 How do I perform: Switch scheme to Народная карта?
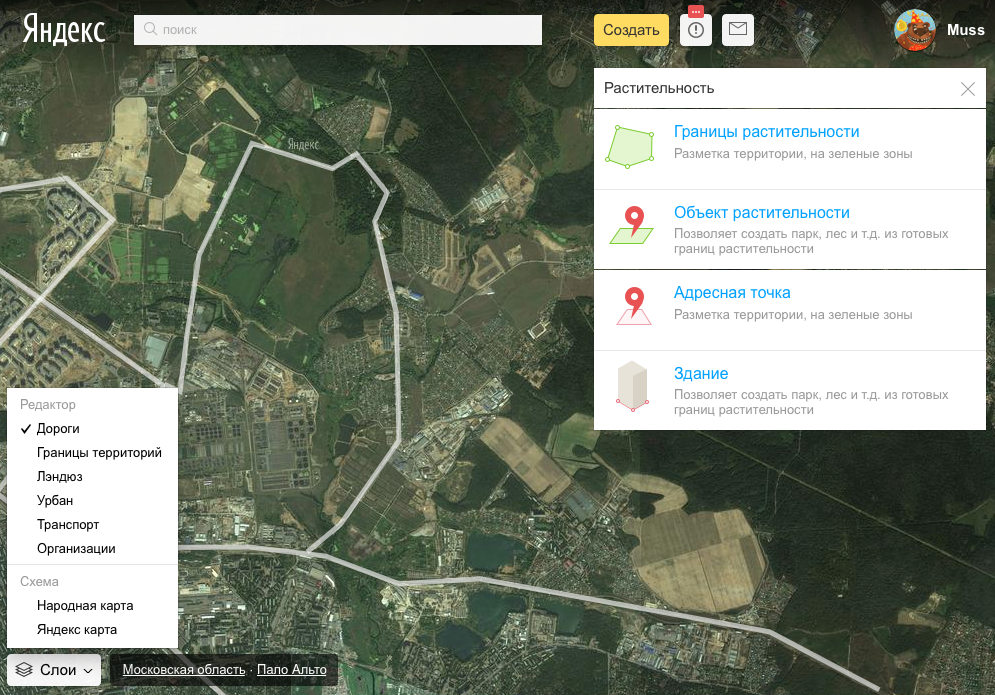[85, 606]
